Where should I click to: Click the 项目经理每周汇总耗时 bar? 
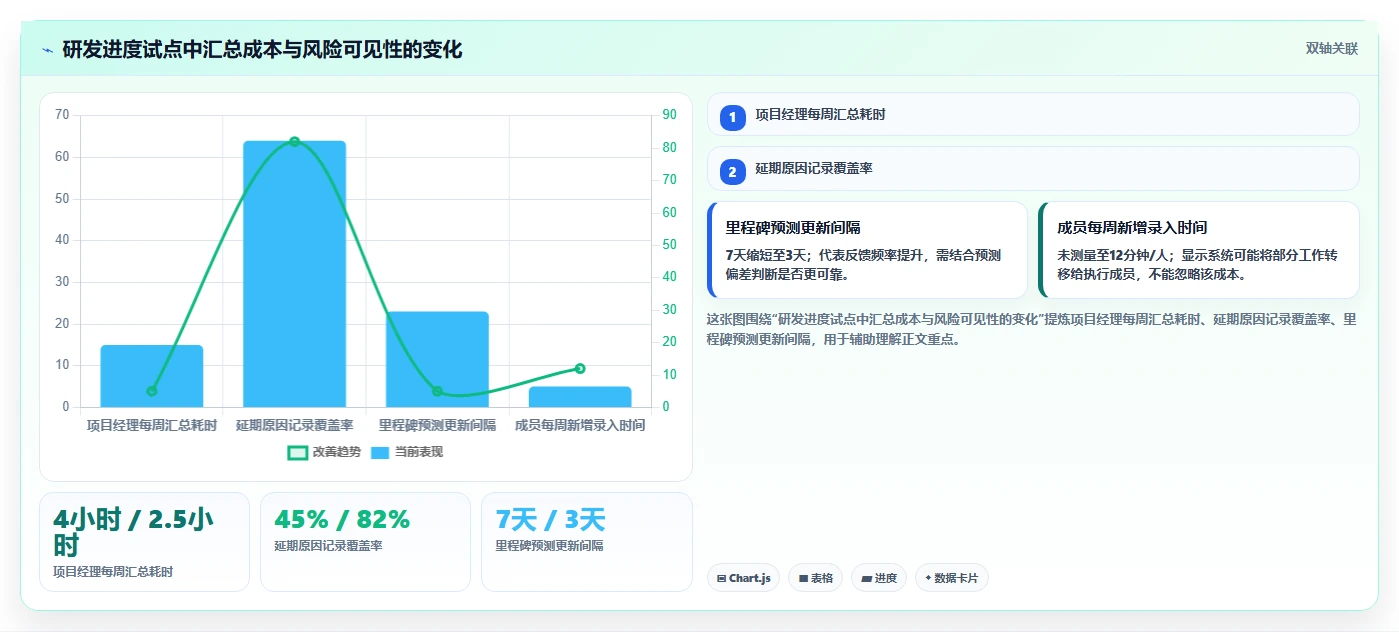point(152,376)
